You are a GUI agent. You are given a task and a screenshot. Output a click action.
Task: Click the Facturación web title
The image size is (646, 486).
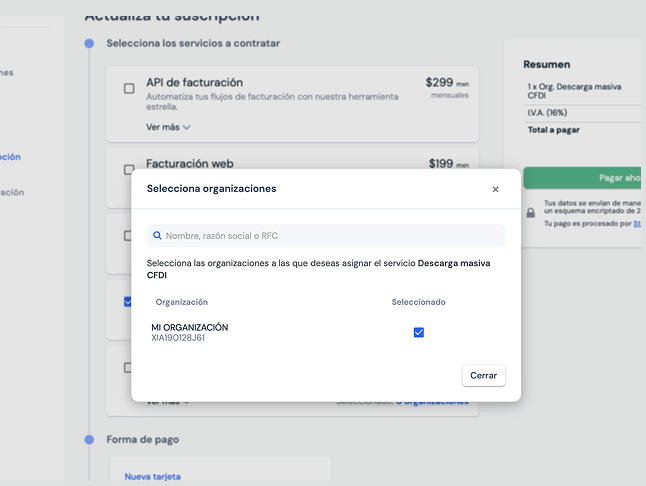coord(190,164)
